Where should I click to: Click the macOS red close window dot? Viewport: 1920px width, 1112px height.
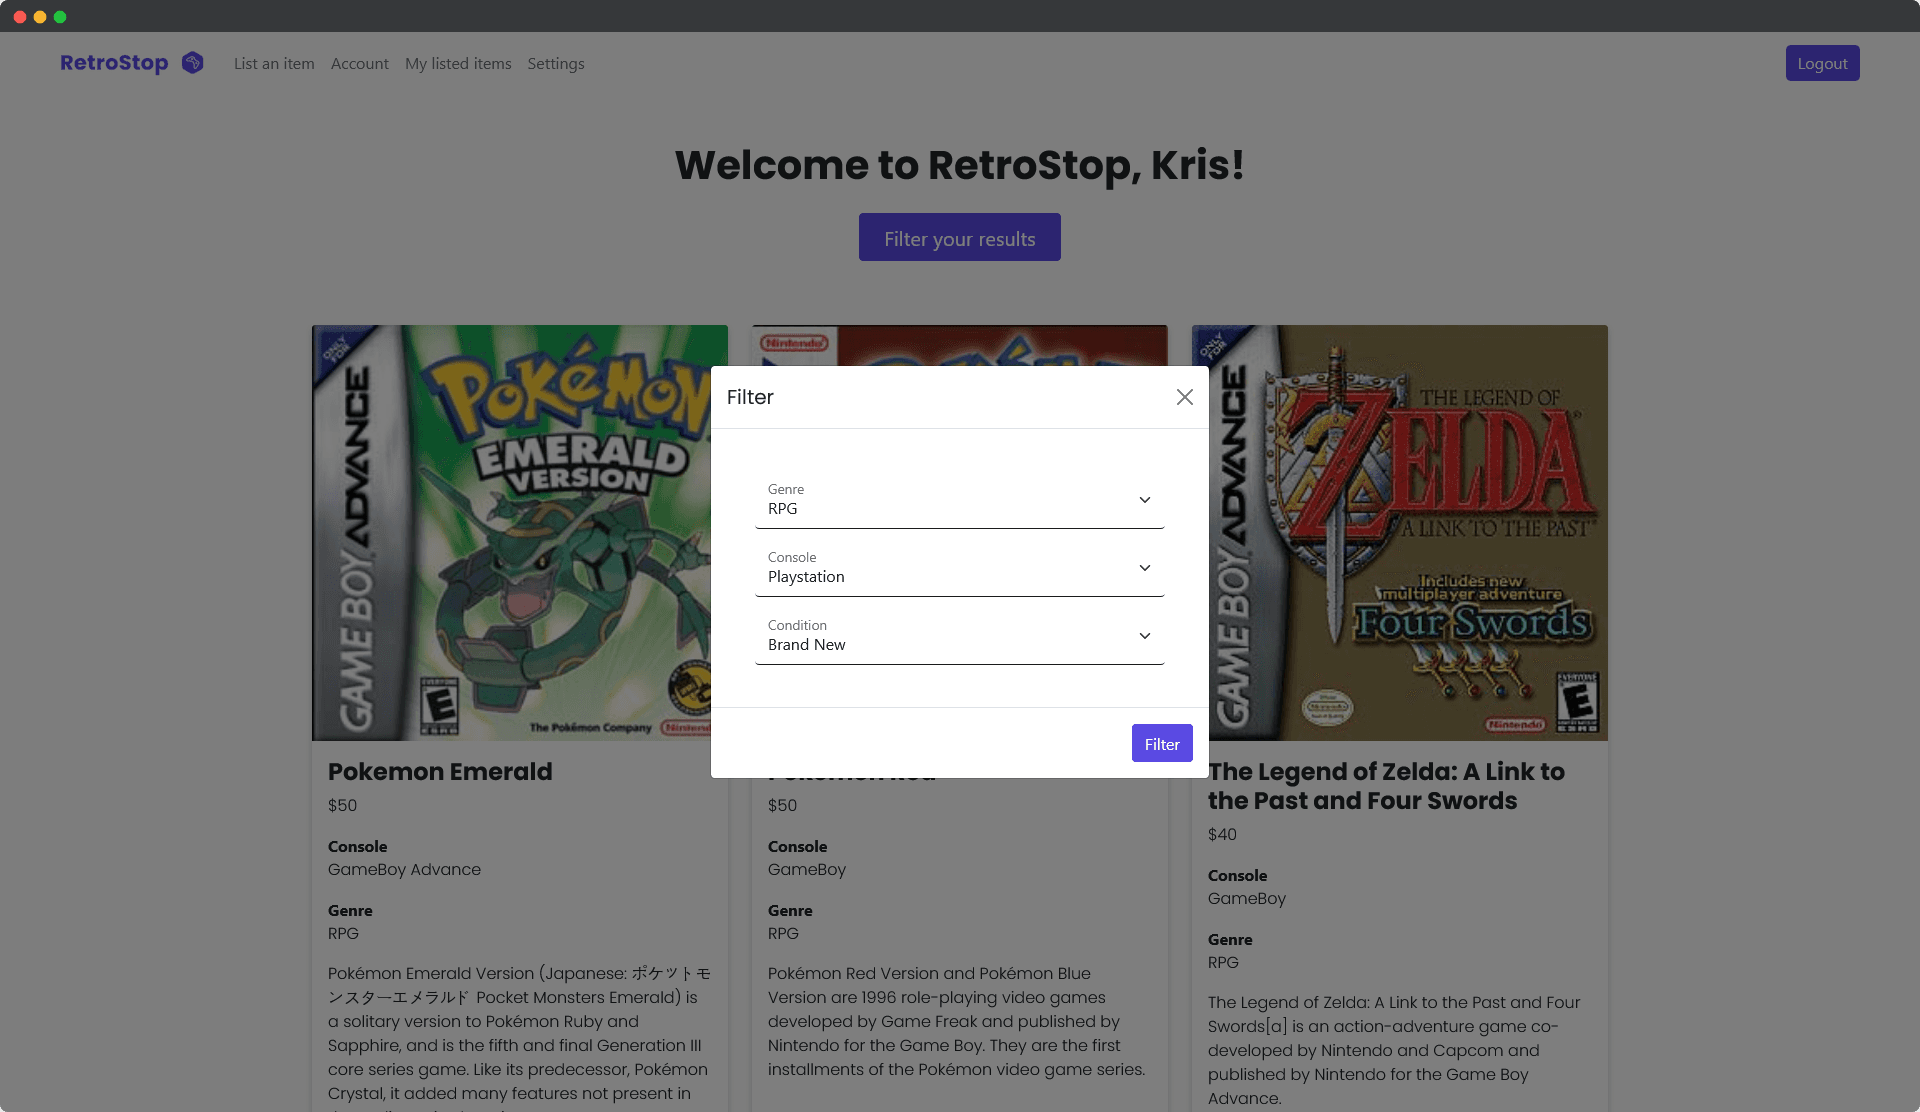[x=20, y=16]
